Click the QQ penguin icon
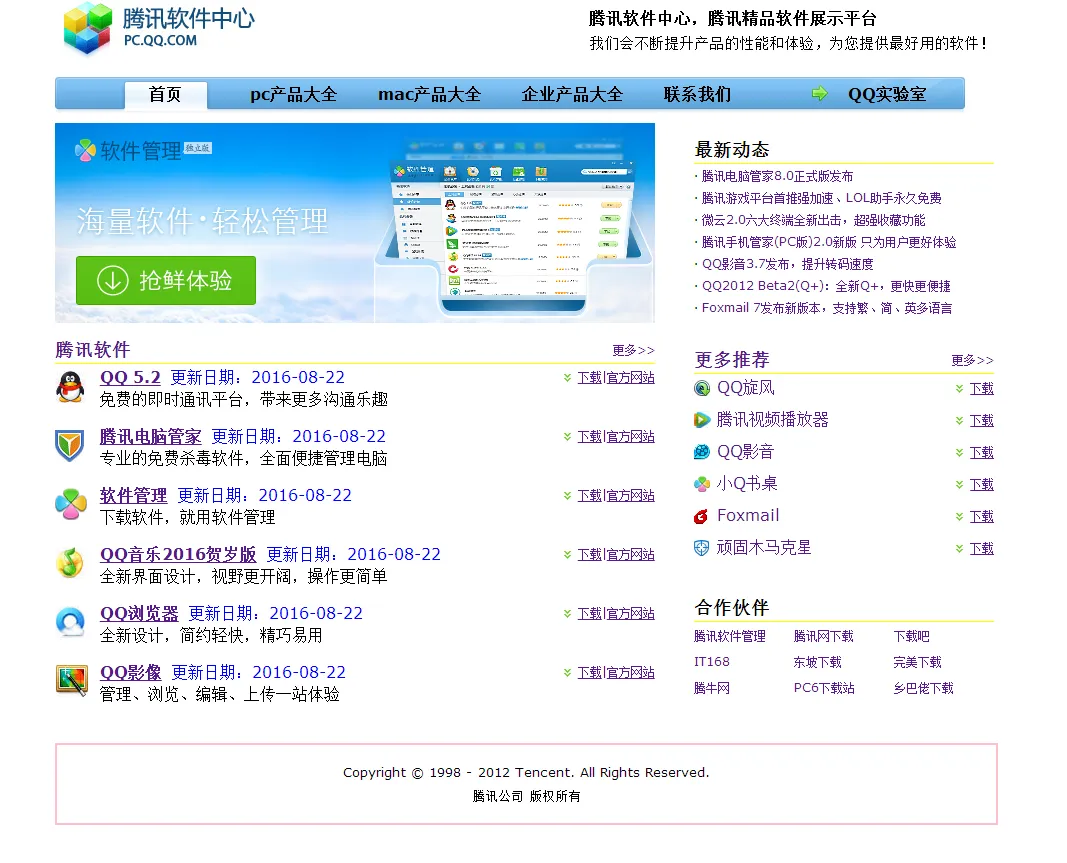 coord(71,387)
